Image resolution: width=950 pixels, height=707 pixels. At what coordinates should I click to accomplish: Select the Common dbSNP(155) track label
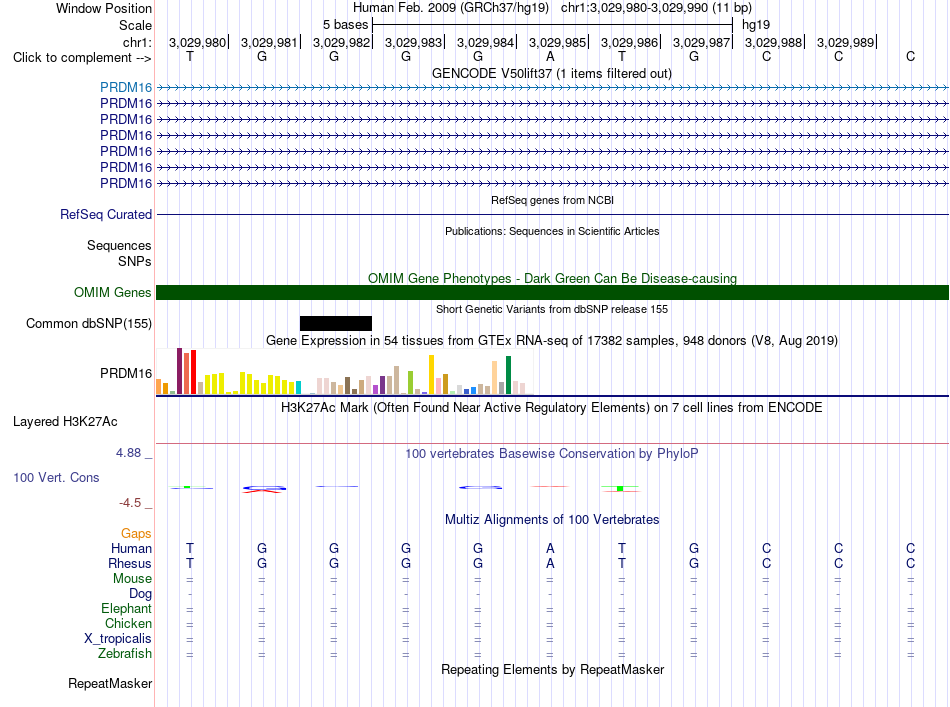point(88,324)
